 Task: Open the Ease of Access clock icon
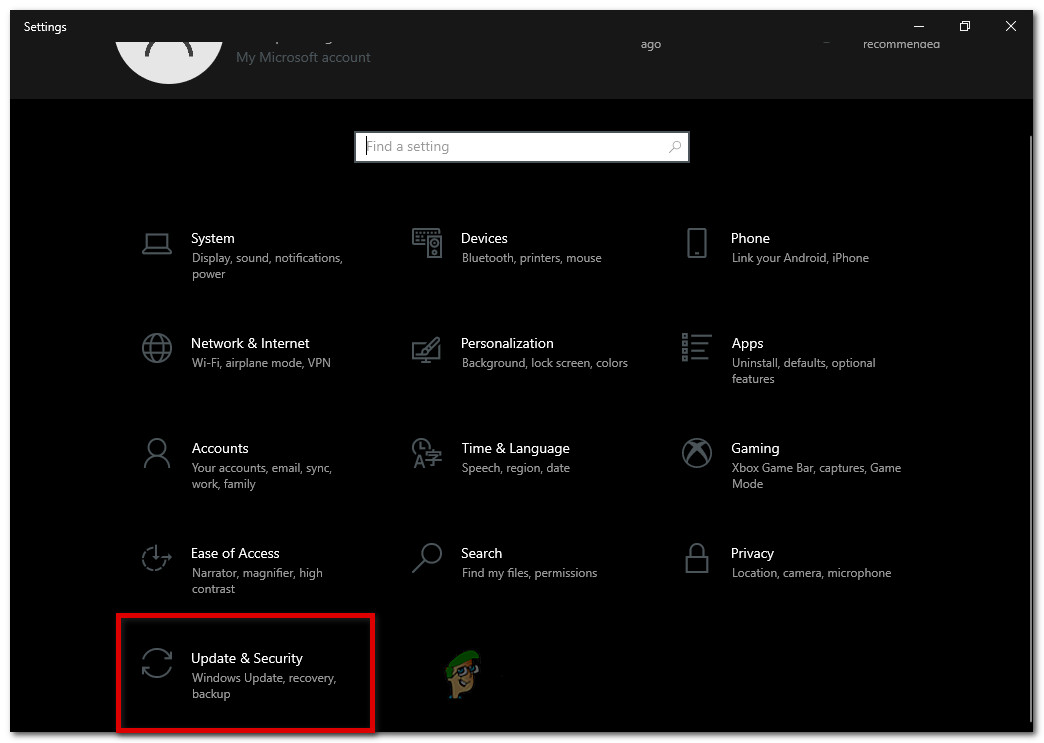156,558
